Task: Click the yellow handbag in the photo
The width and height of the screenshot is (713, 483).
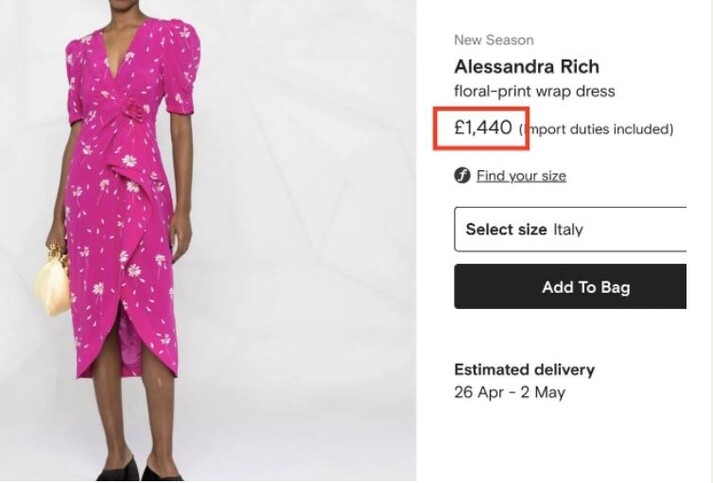Action: pyautogui.click(x=53, y=283)
